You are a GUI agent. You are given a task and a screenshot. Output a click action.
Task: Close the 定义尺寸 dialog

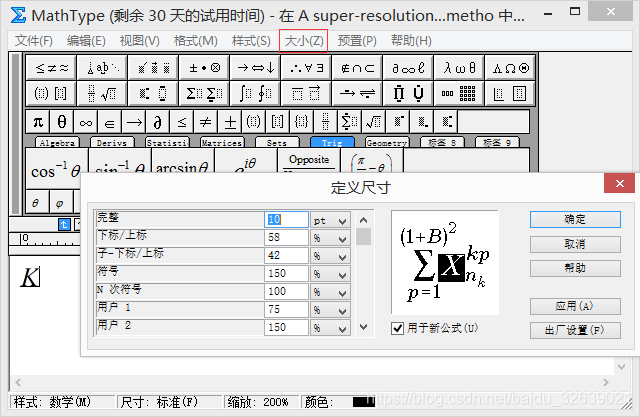pos(619,183)
